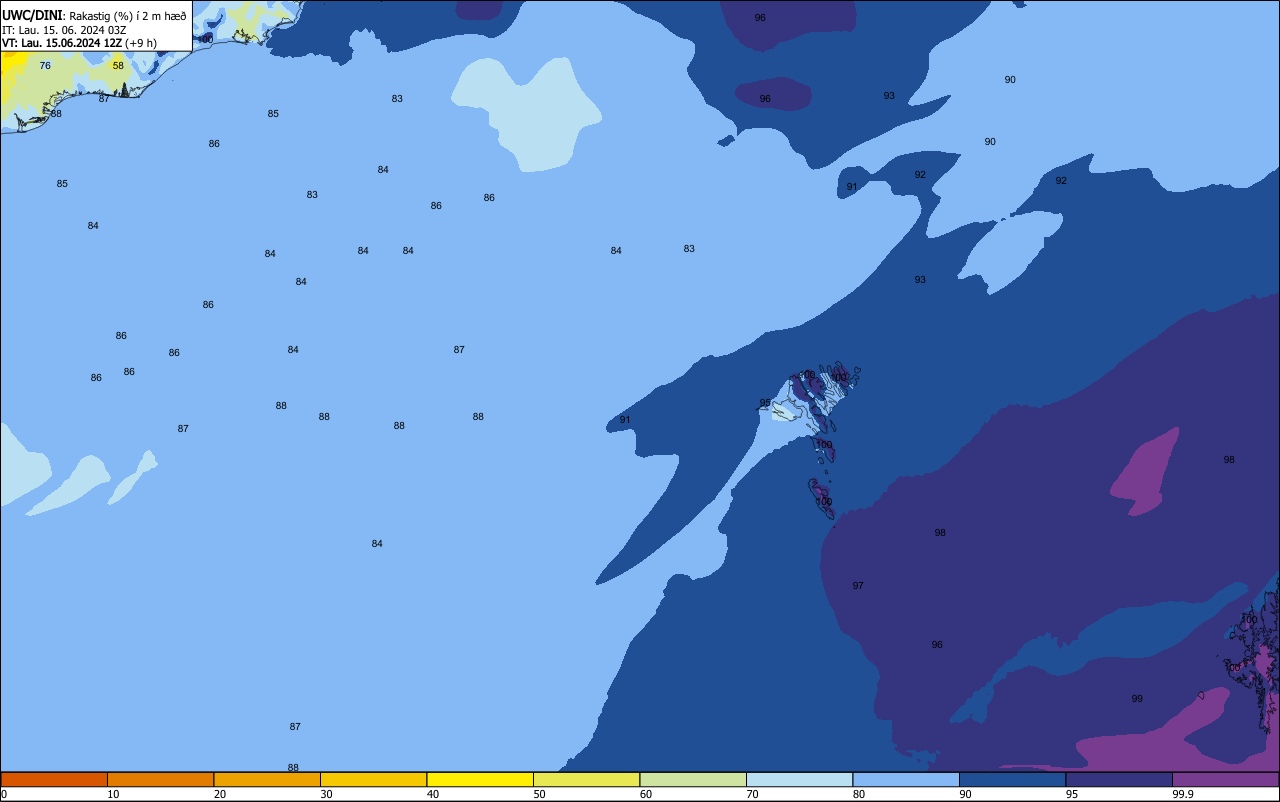Click the 58 humidity value on the map

click(118, 65)
